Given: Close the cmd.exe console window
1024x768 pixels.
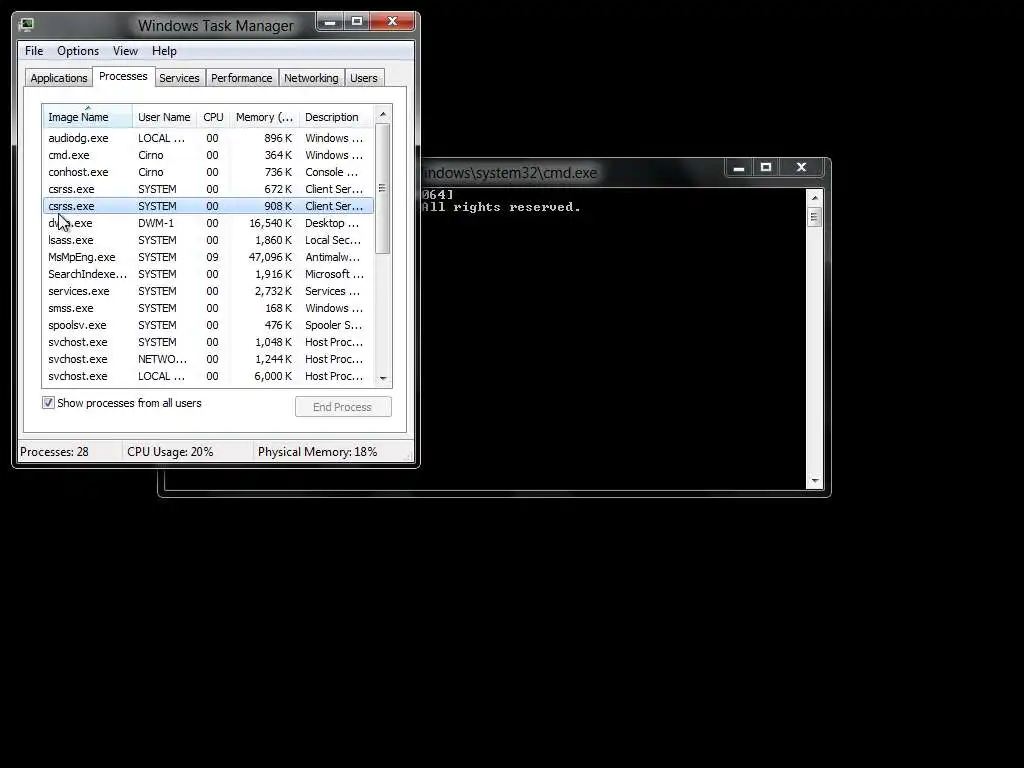Looking at the screenshot, I should pyautogui.click(x=802, y=168).
